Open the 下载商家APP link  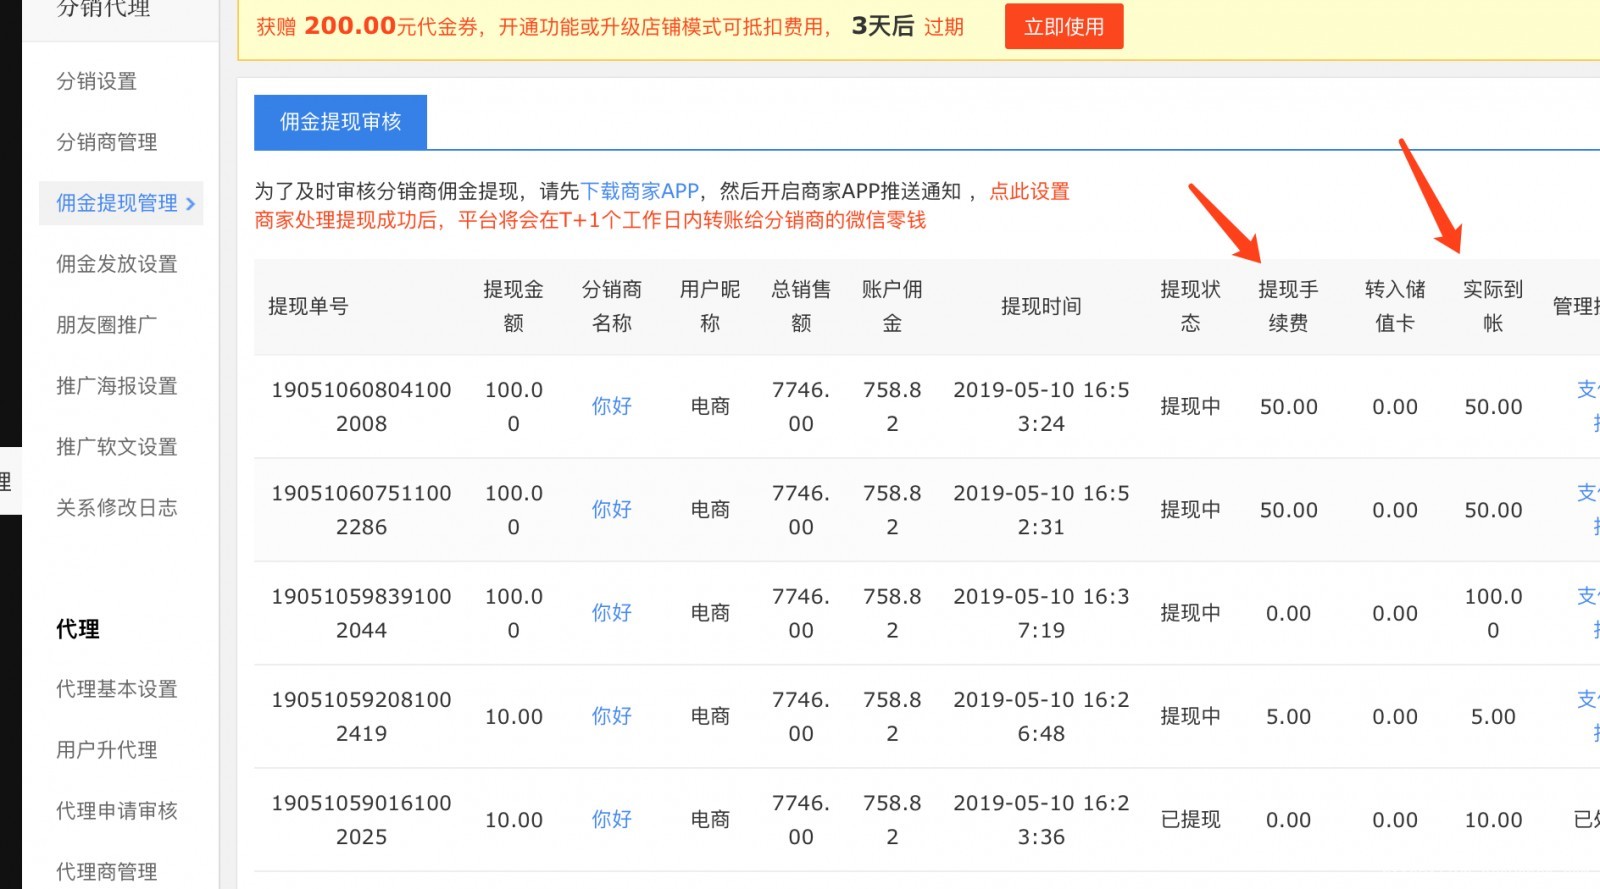640,191
